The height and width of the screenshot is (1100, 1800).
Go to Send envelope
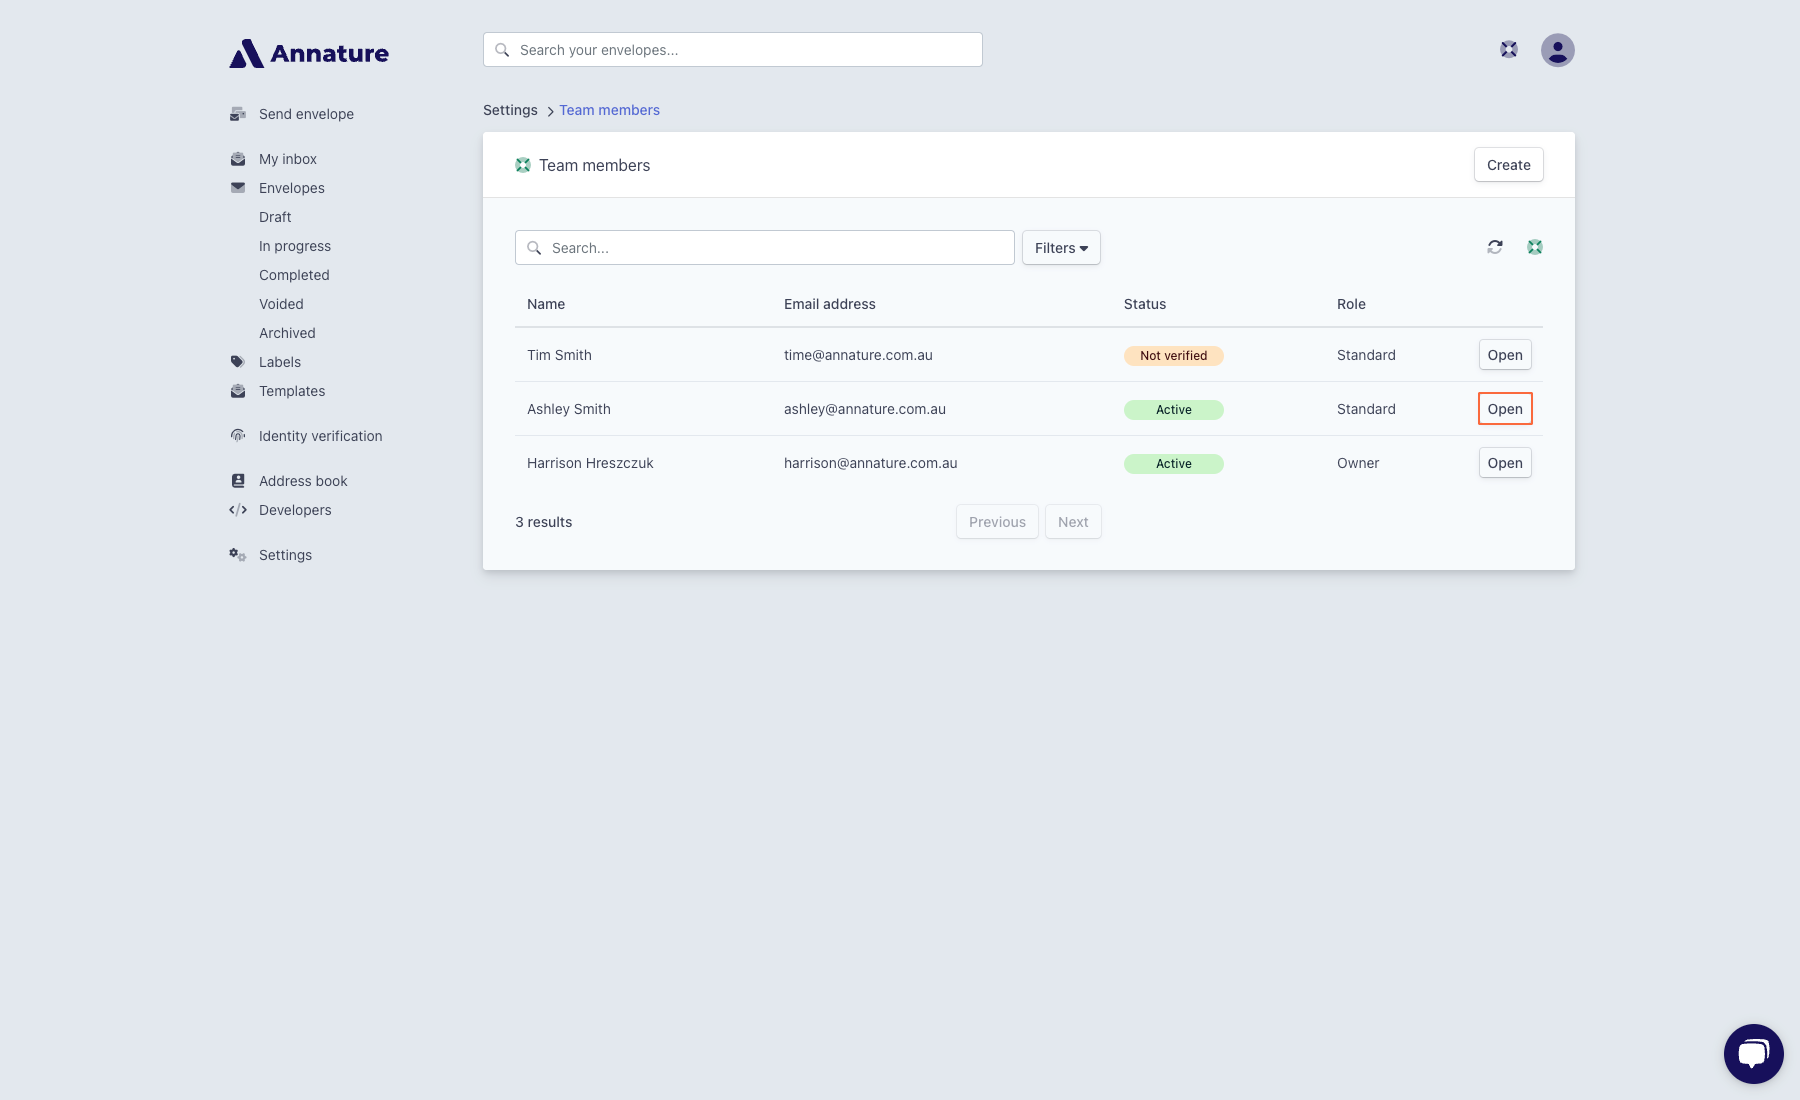[306, 114]
